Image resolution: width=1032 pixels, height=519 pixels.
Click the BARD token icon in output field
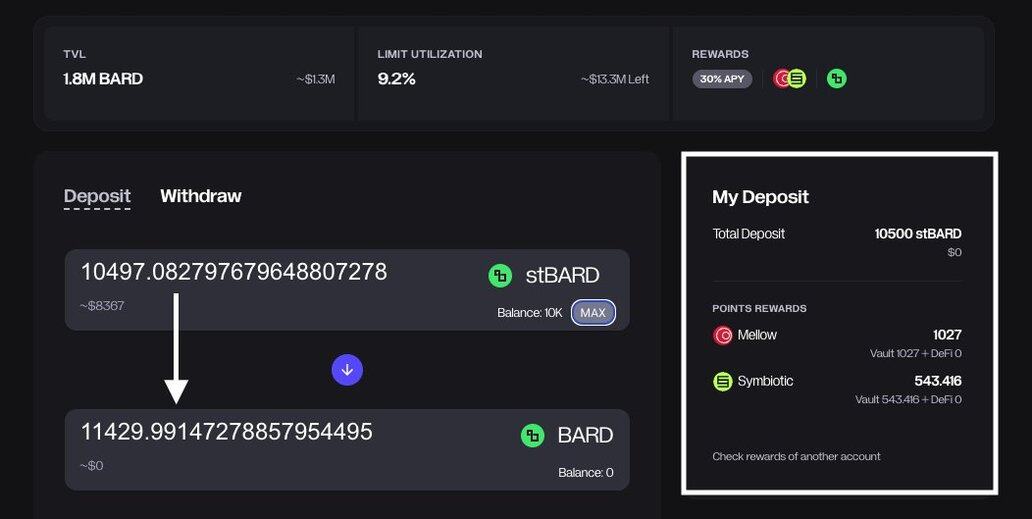click(x=533, y=435)
